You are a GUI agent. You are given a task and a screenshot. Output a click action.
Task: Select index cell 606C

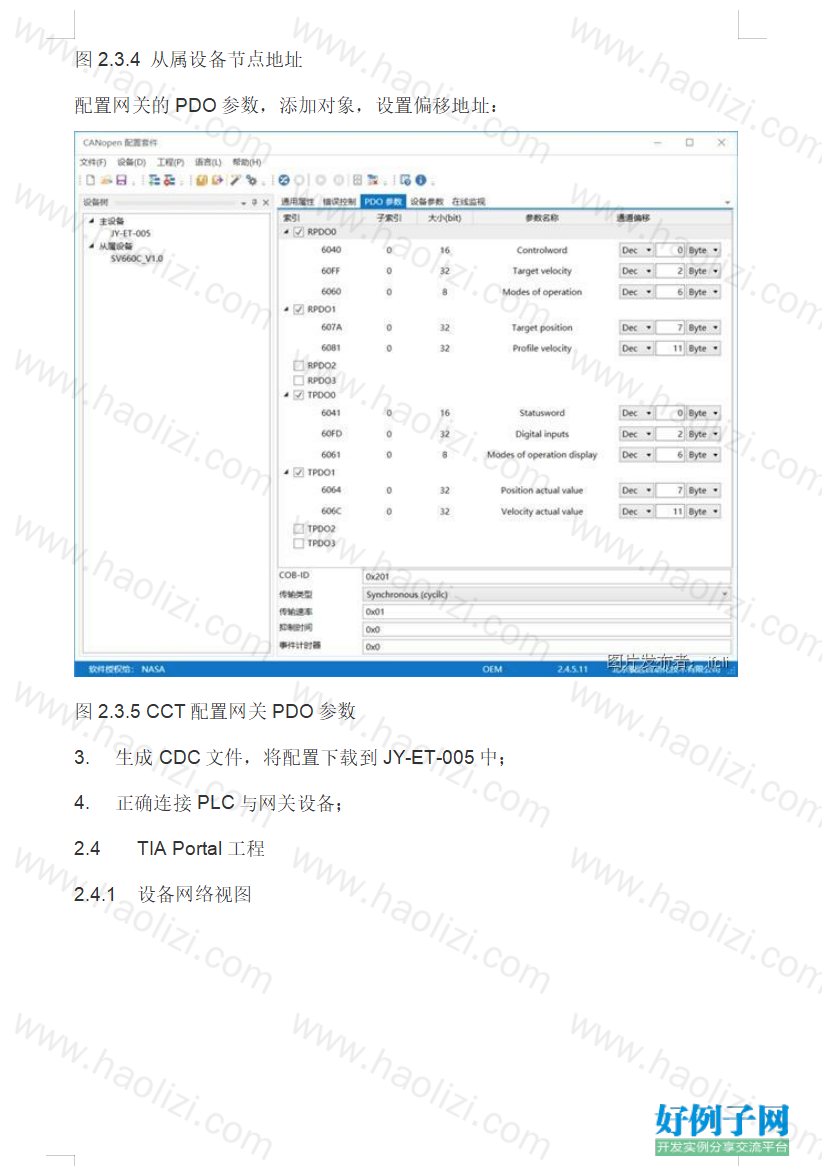click(331, 512)
